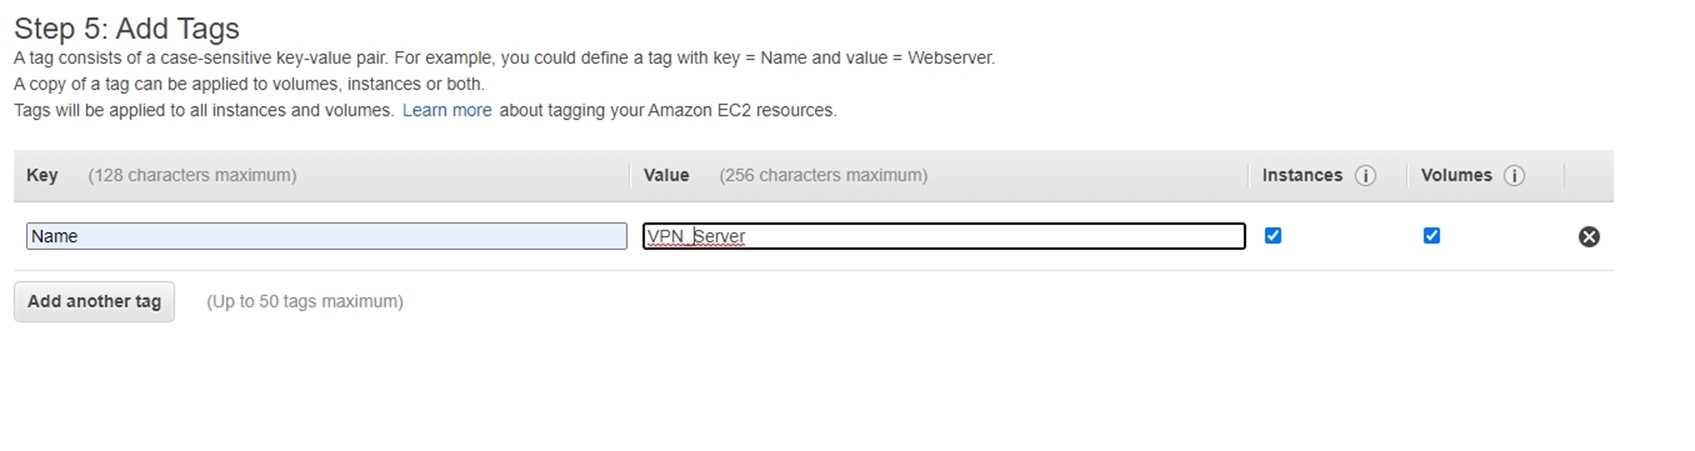Image resolution: width=1695 pixels, height=451 pixels.
Task: Remove the Name tag row
Action: (x=1588, y=236)
